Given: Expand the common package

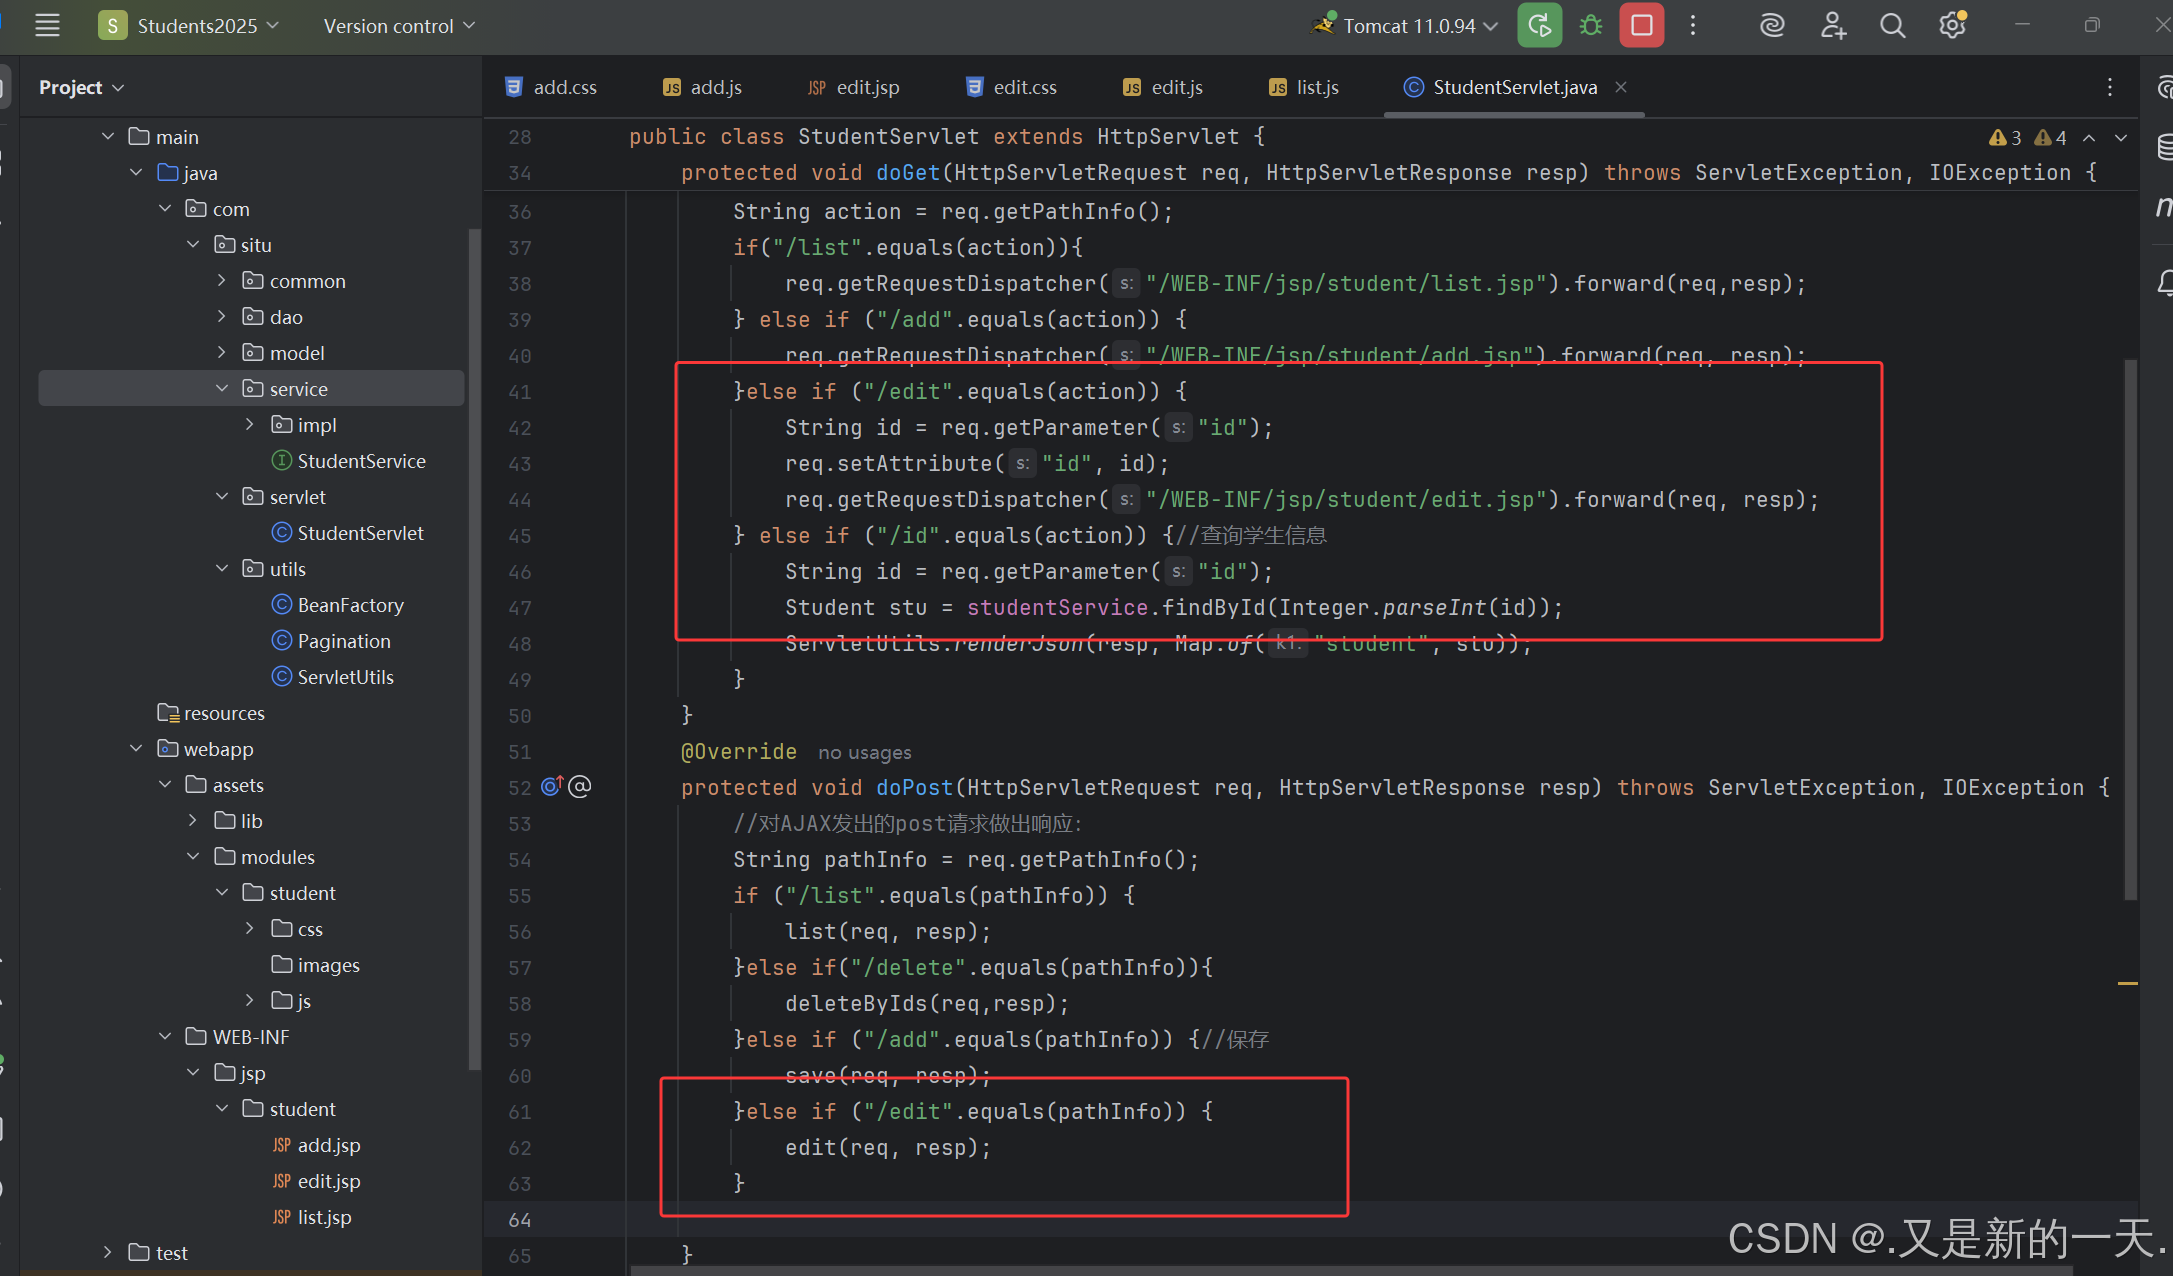Looking at the screenshot, I should [x=222, y=281].
